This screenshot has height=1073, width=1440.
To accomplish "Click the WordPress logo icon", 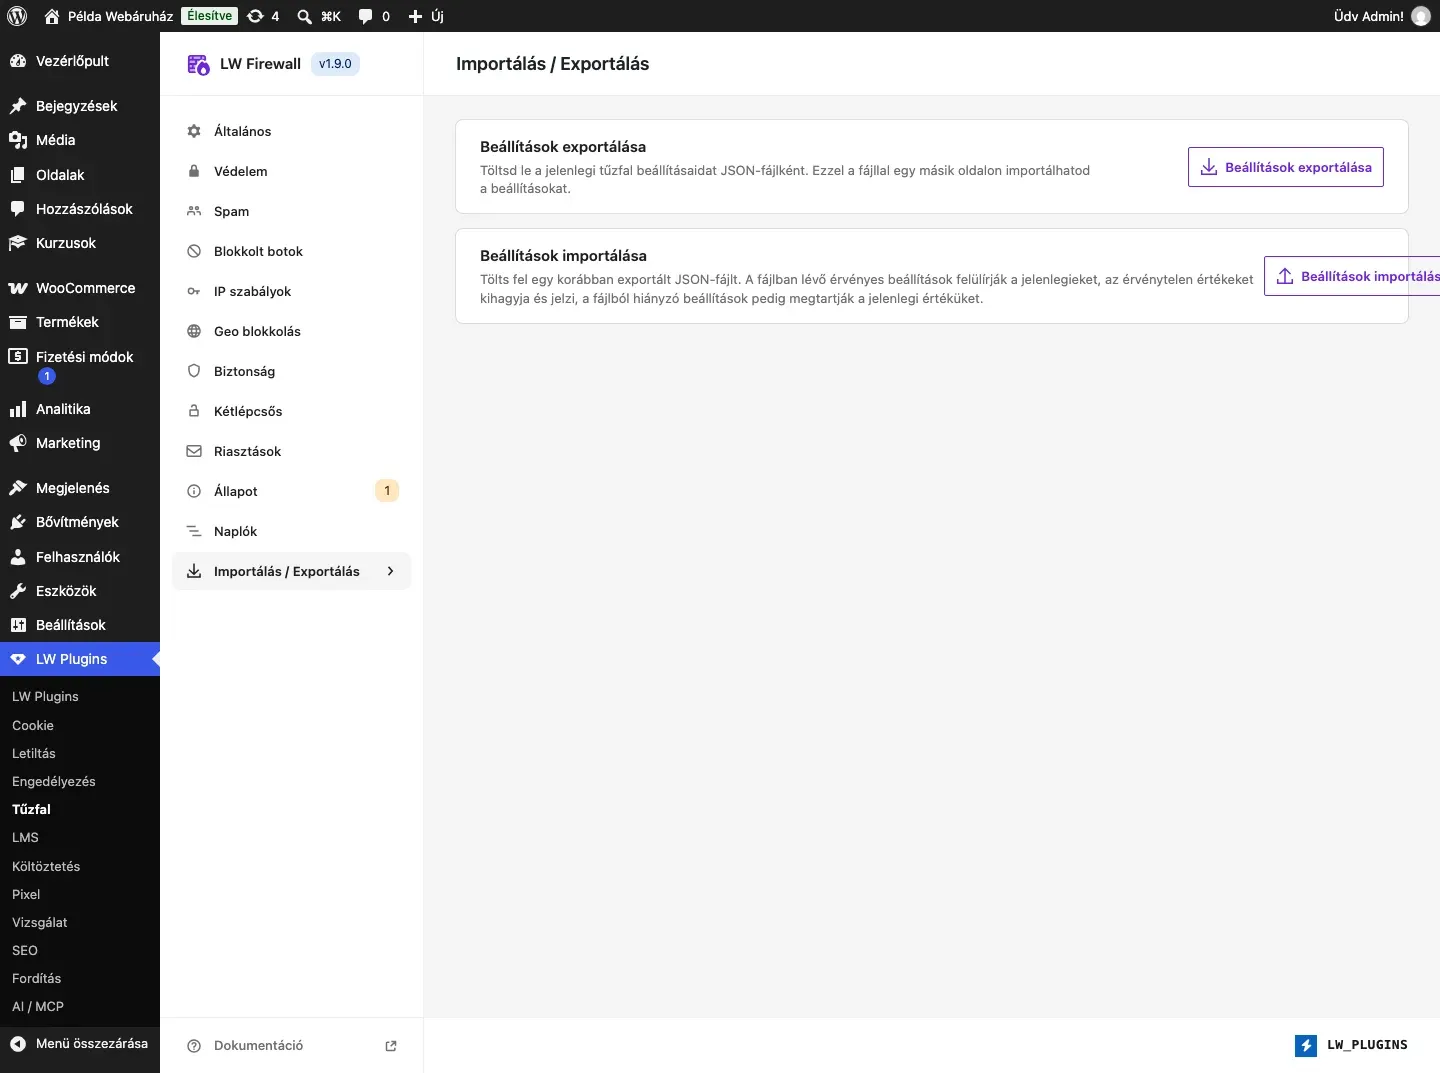I will [17, 16].
